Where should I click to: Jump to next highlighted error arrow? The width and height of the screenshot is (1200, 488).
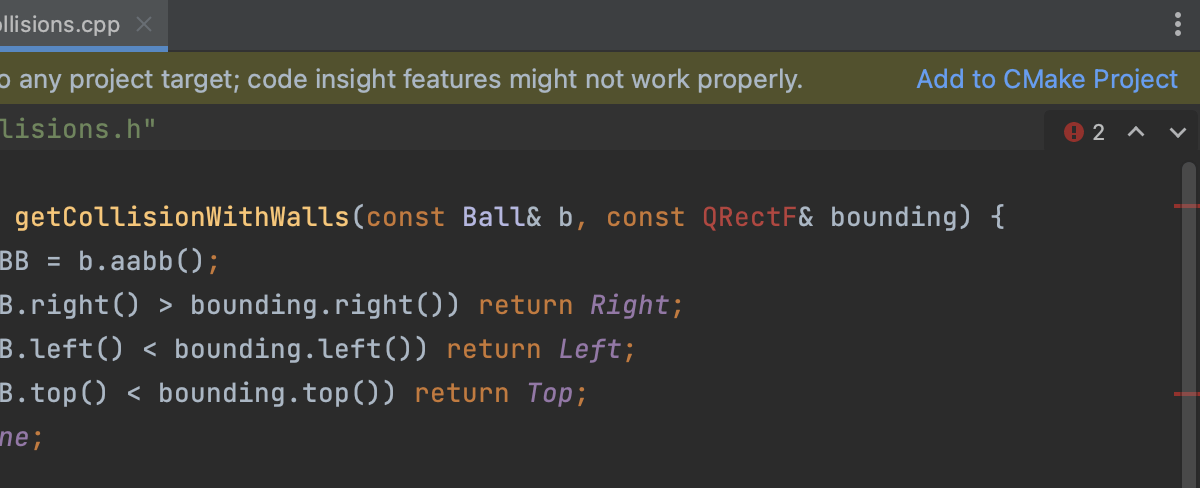1177,132
